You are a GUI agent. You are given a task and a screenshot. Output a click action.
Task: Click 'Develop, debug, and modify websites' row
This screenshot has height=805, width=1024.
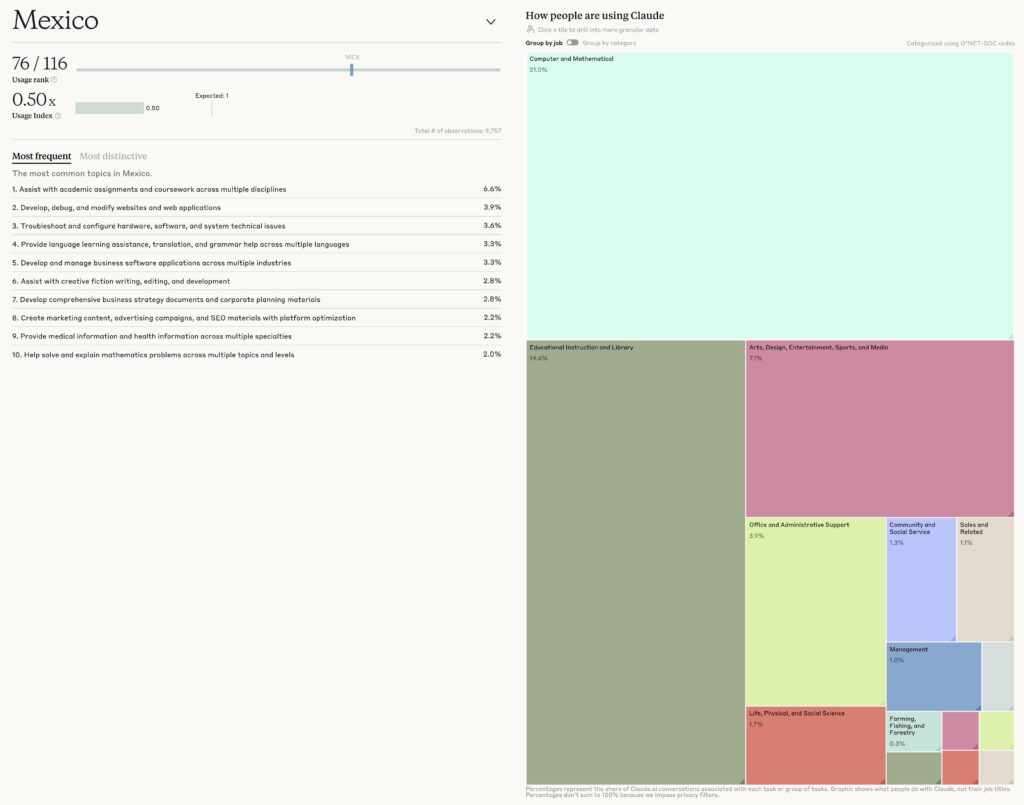(257, 208)
